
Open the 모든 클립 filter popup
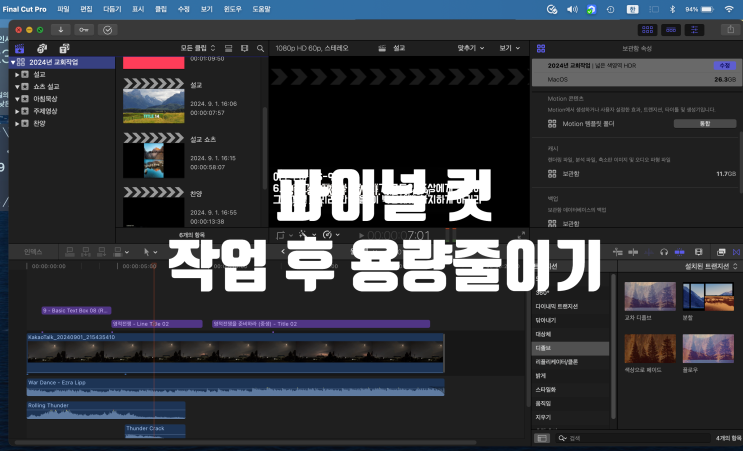tap(198, 48)
